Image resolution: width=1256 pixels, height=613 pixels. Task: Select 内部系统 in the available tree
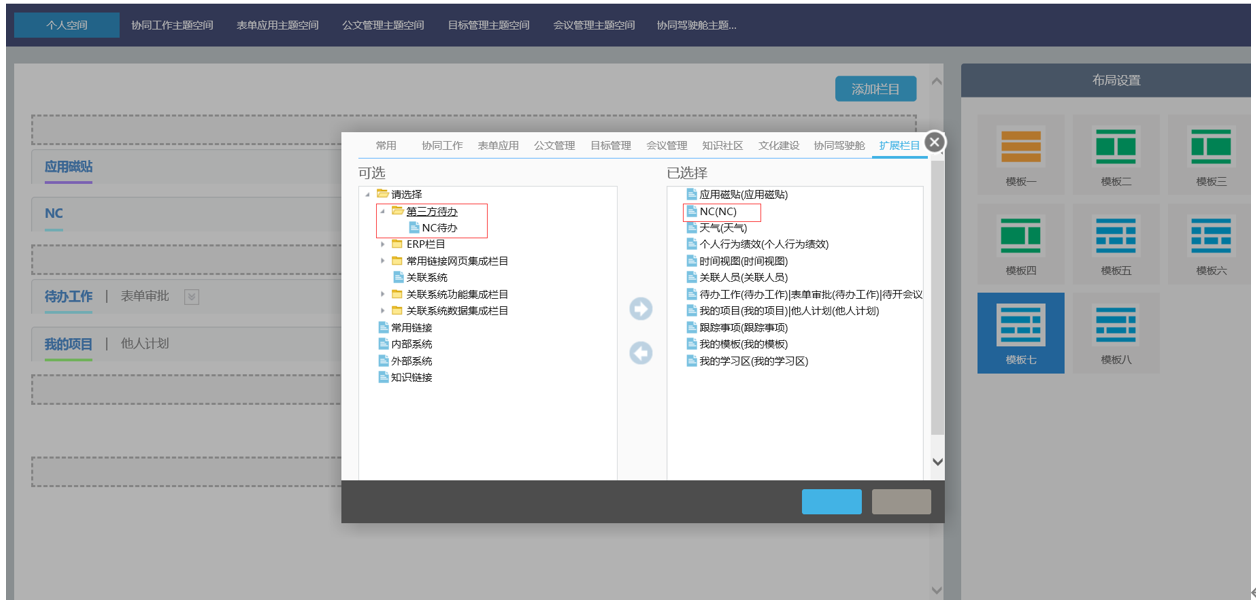tap(411, 344)
